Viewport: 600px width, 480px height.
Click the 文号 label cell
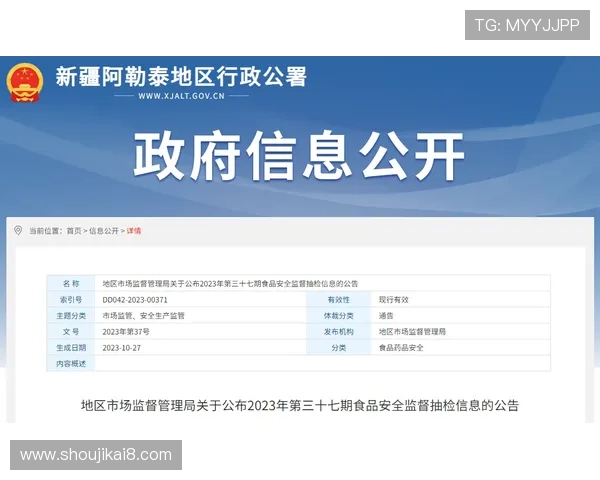71,332
